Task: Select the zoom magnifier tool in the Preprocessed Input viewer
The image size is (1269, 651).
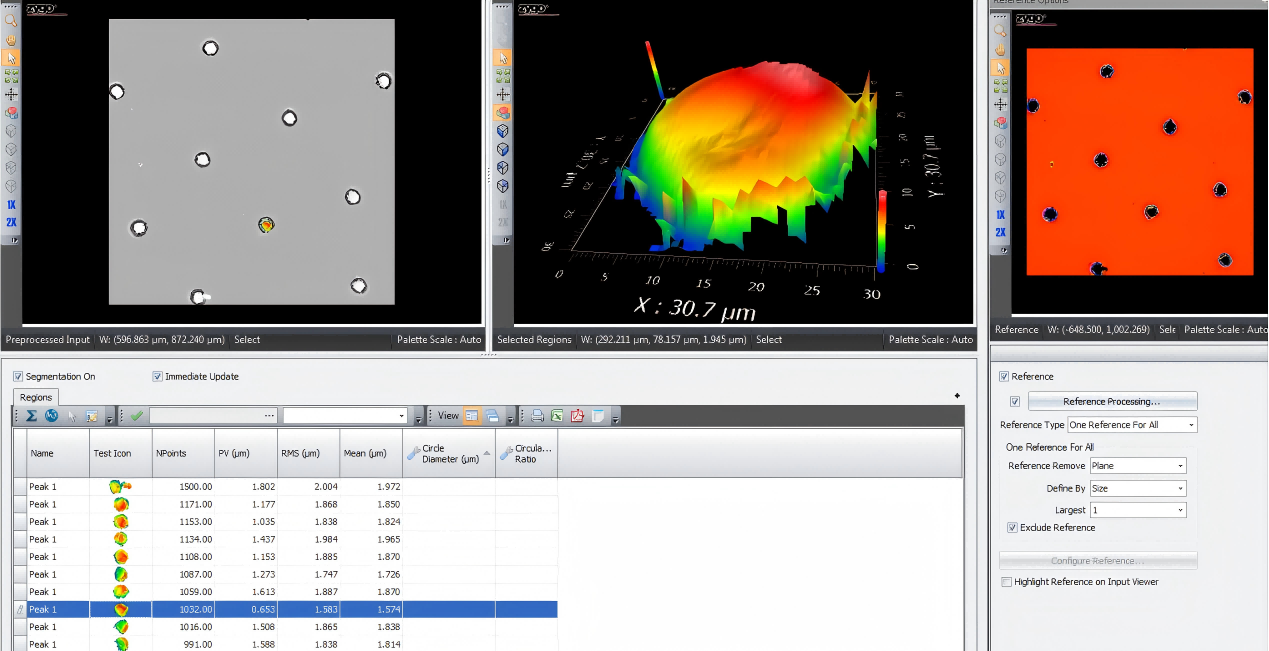Action: click(11, 20)
